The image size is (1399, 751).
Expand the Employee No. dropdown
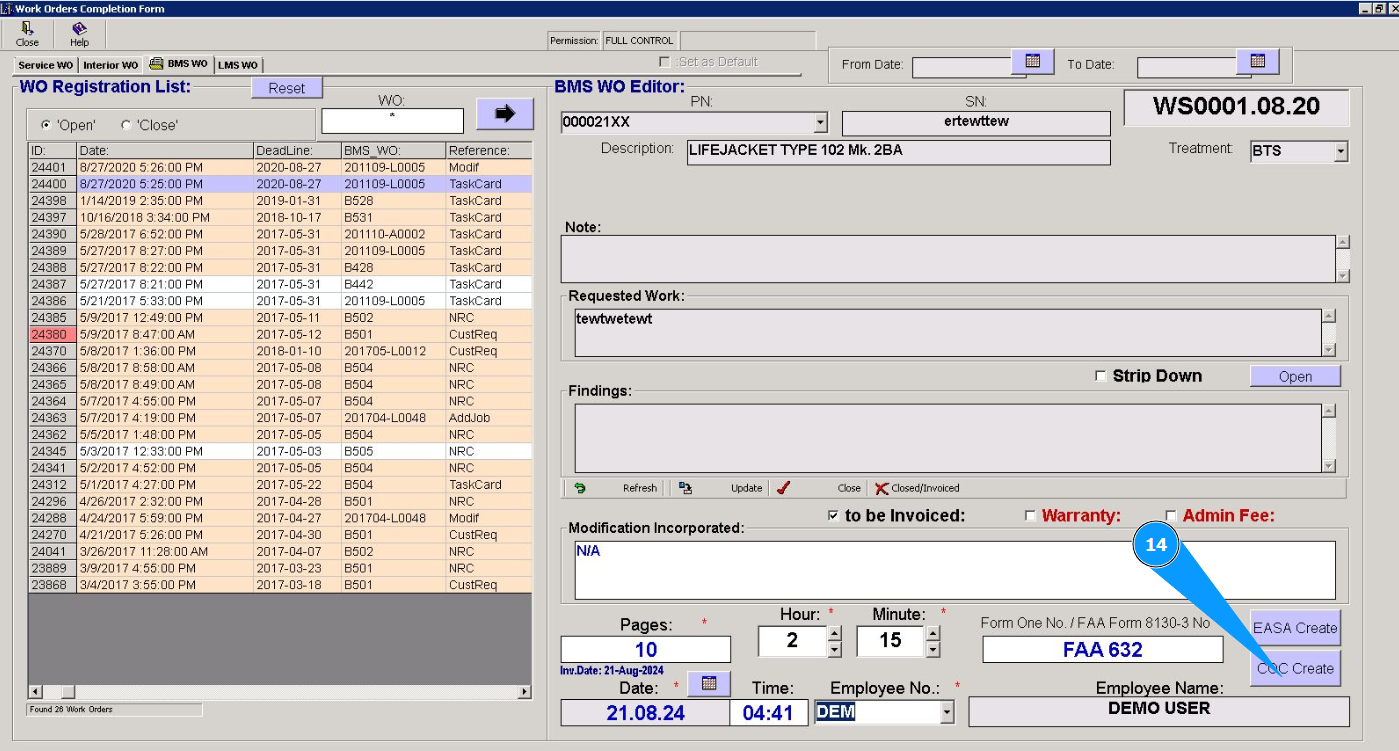click(x=947, y=712)
